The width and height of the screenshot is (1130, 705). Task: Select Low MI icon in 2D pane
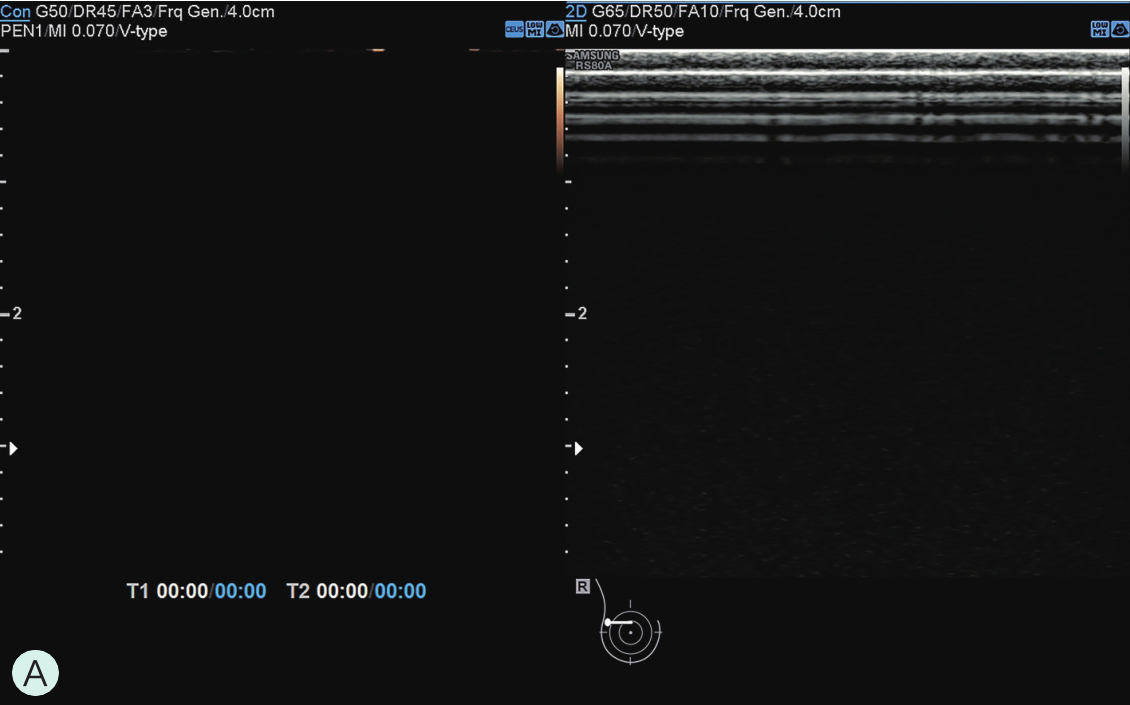tap(1100, 30)
